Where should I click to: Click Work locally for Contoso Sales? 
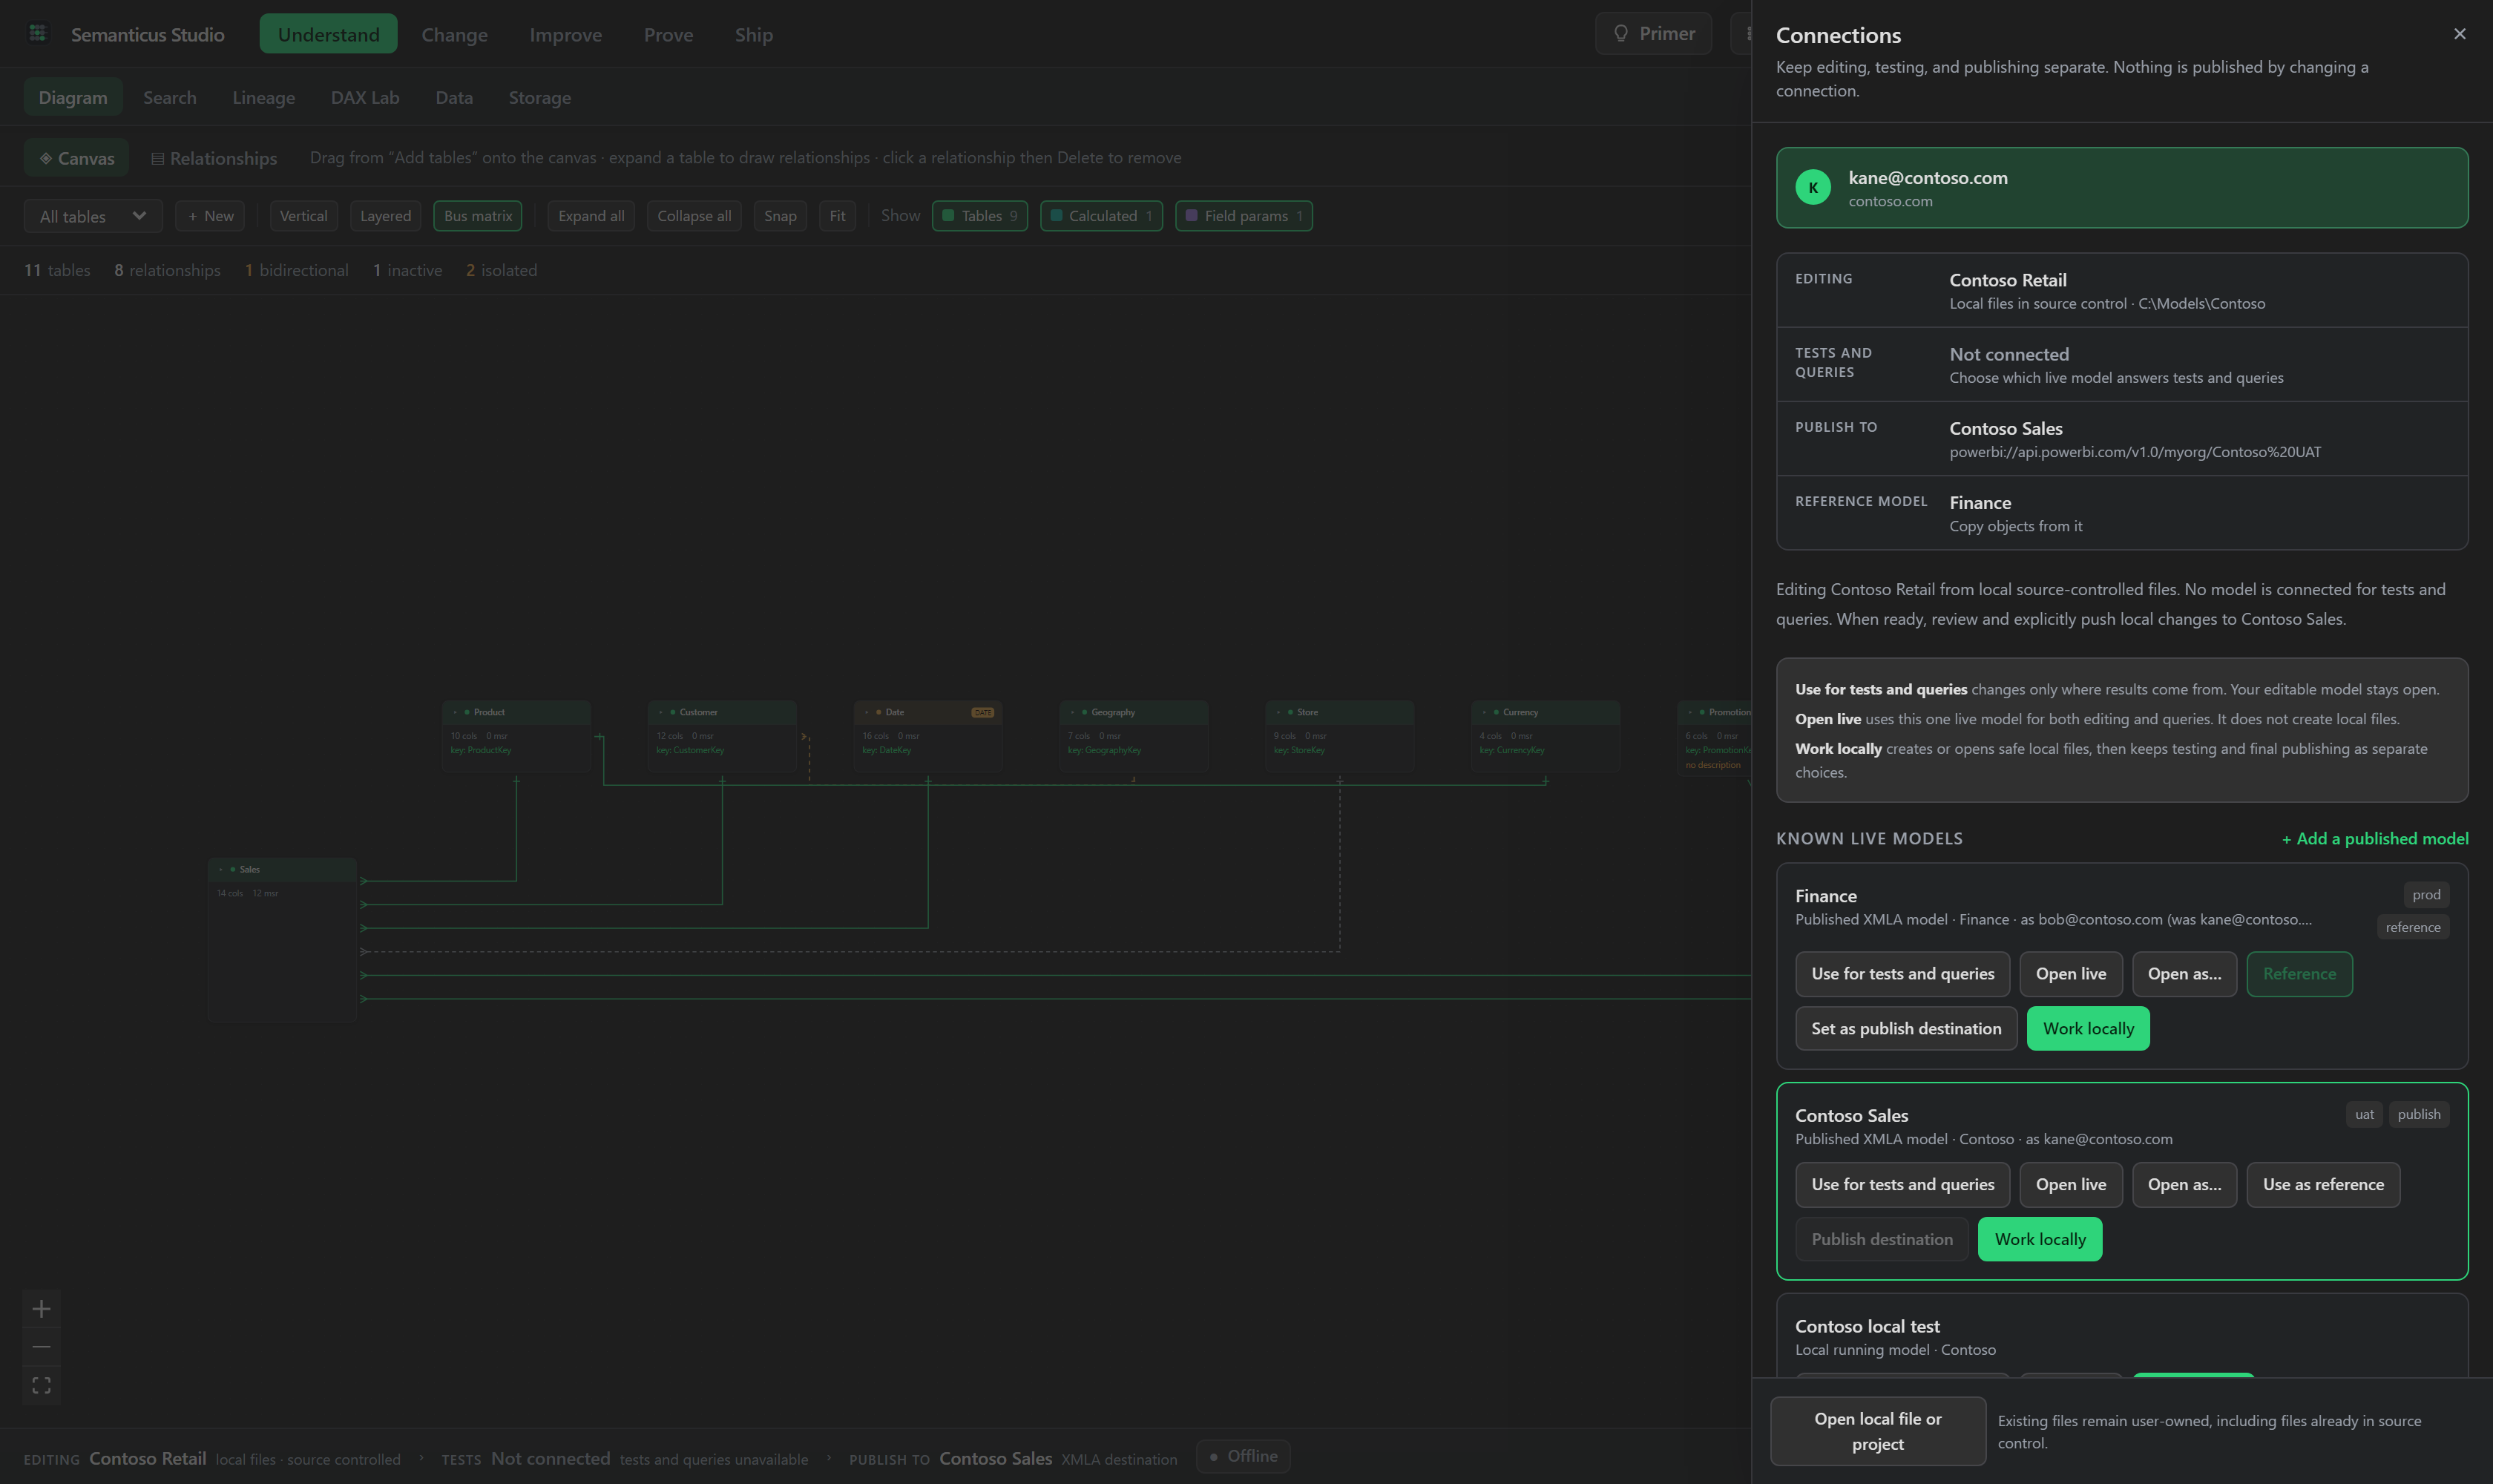2040,1240
